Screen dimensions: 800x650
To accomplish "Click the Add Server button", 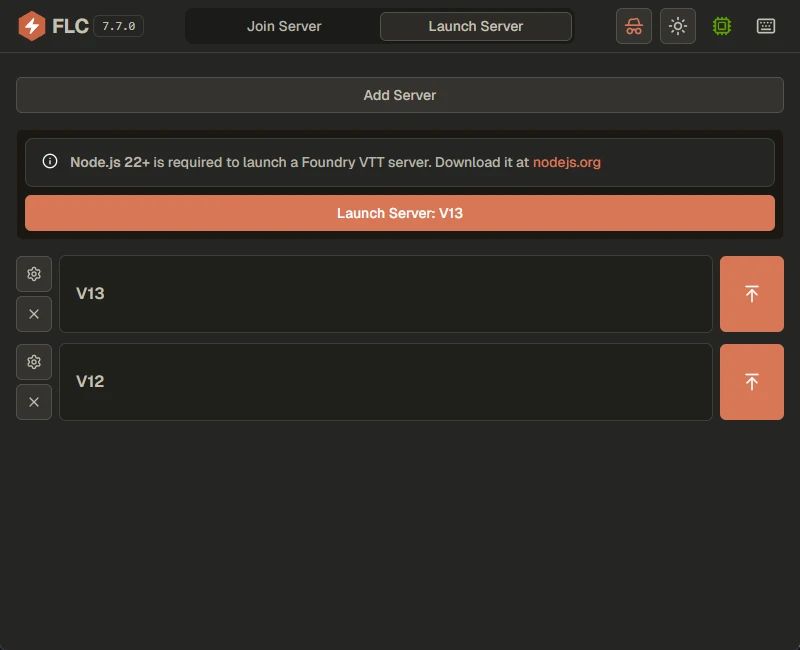I will coord(400,96).
